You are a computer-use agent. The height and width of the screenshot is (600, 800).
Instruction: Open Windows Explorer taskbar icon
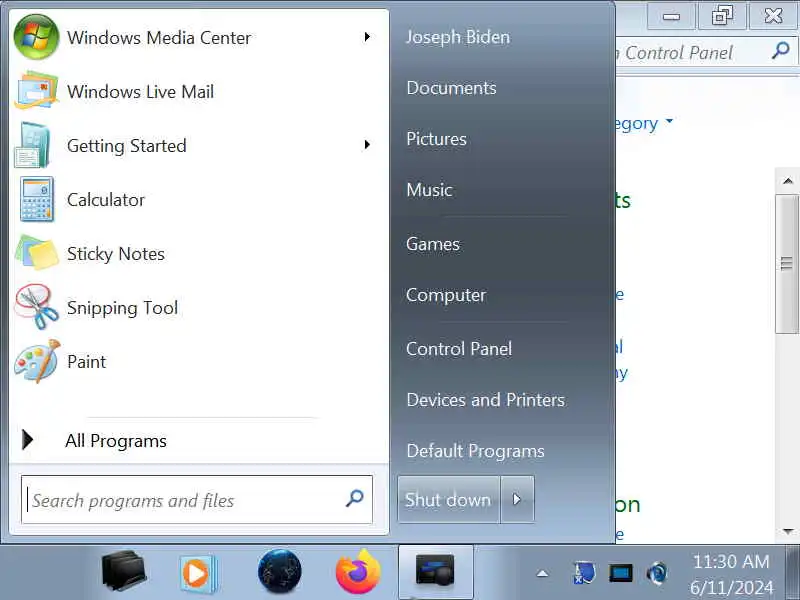(x=124, y=570)
